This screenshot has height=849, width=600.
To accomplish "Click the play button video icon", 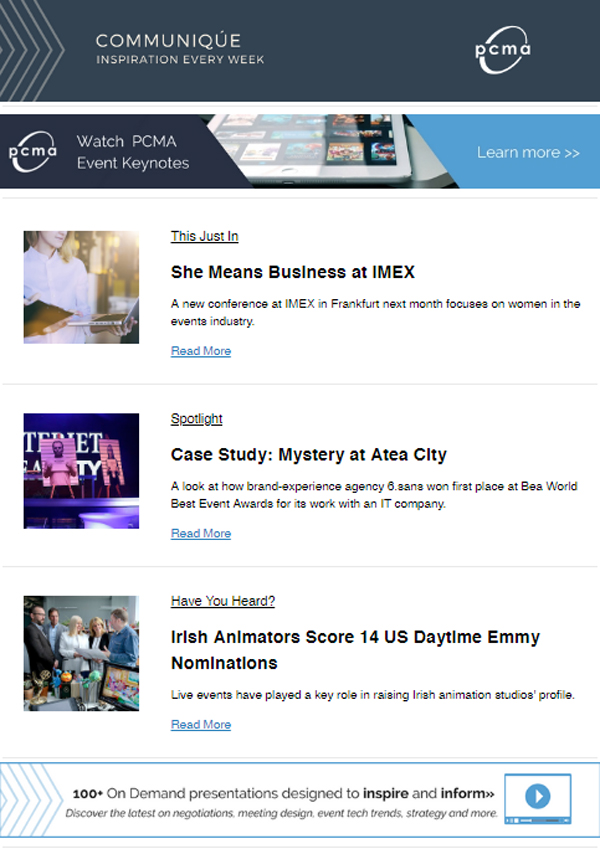I will [538, 799].
